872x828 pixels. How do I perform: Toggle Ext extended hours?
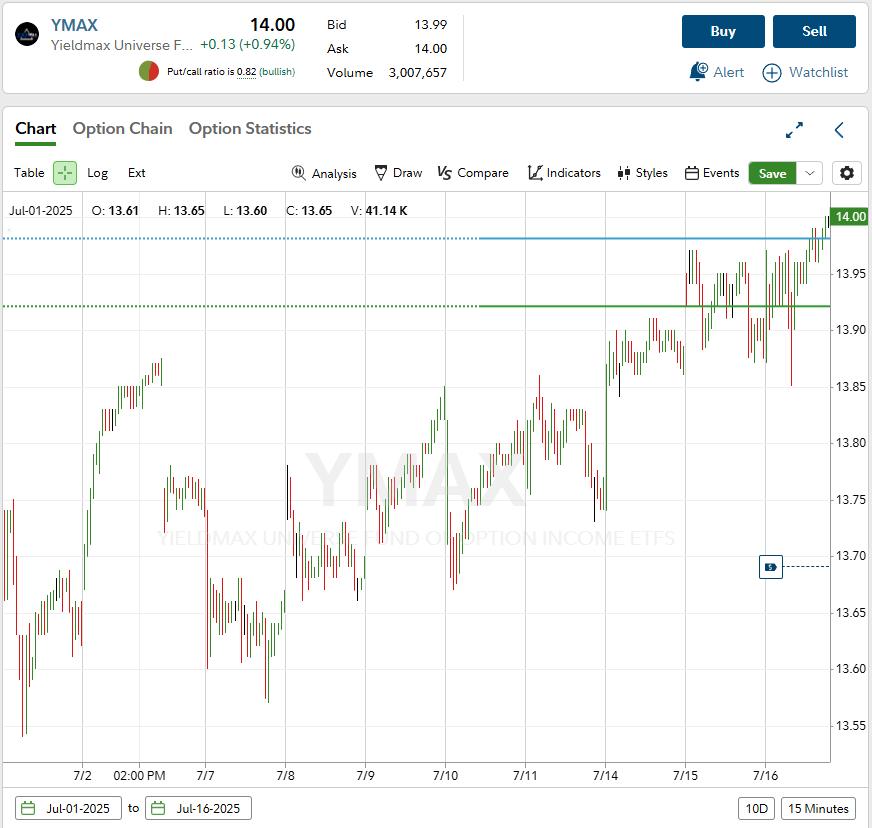136,173
